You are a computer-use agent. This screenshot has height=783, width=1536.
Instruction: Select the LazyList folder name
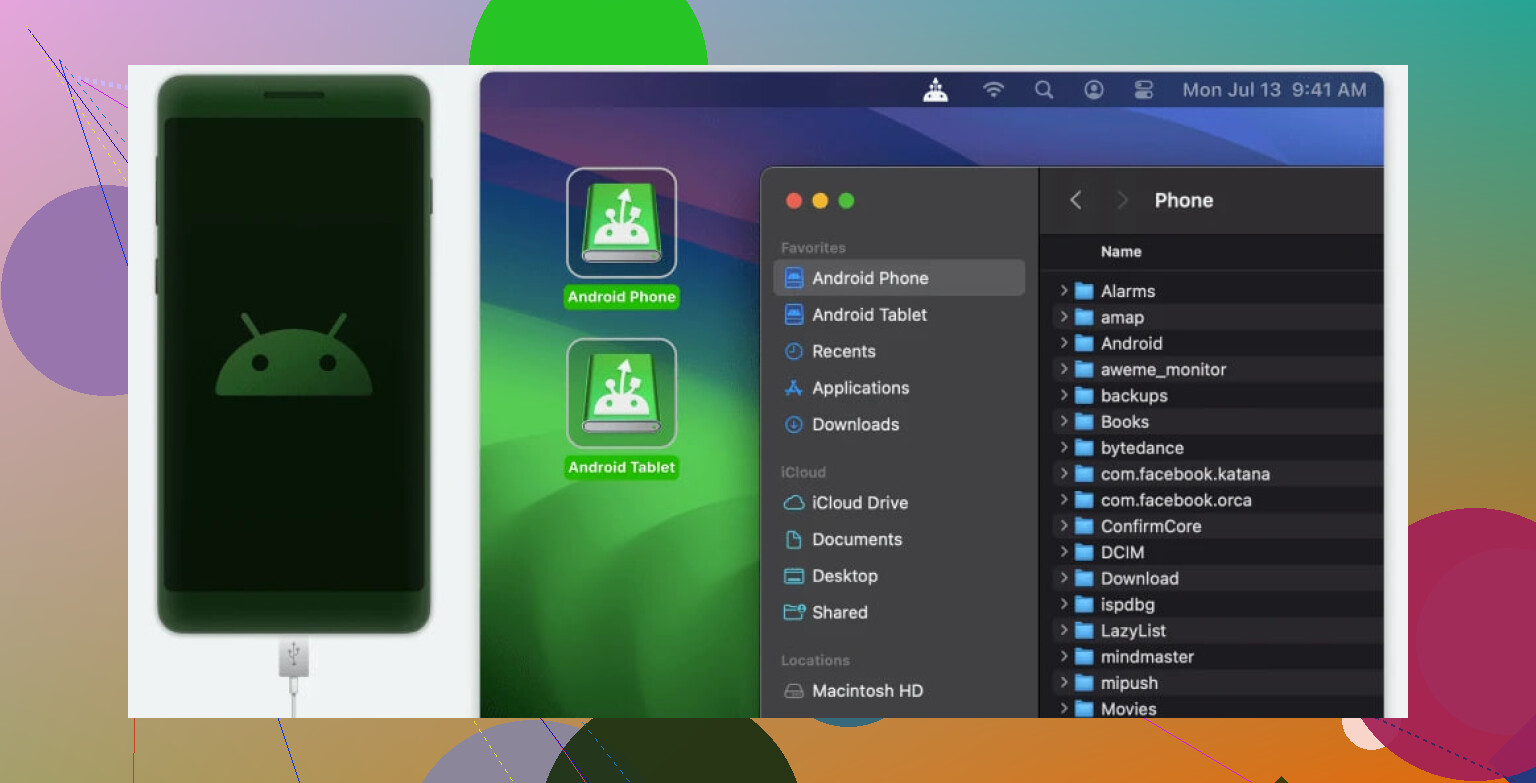(1133, 630)
